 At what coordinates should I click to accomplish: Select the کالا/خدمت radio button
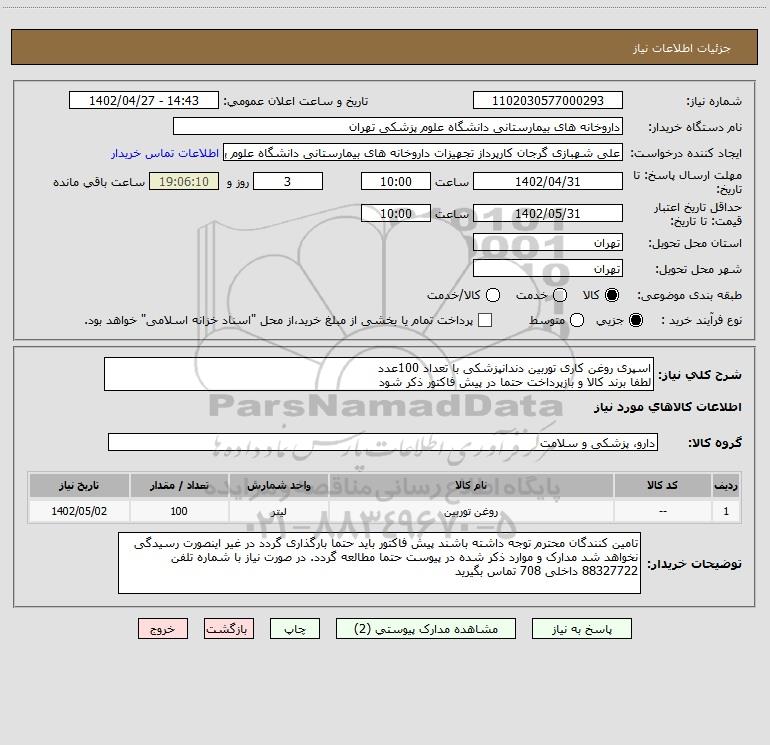[x=493, y=295]
